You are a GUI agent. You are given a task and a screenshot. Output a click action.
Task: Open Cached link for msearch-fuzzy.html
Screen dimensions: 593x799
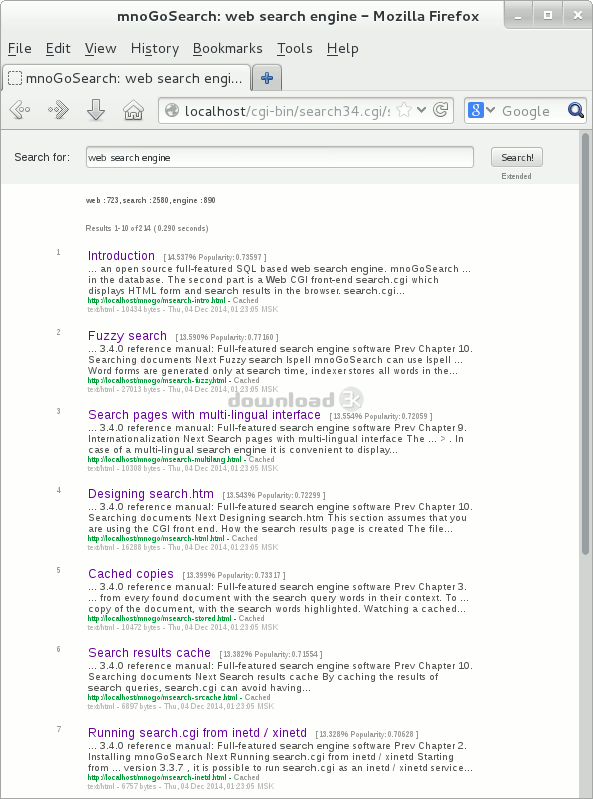[x=247, y=380]
